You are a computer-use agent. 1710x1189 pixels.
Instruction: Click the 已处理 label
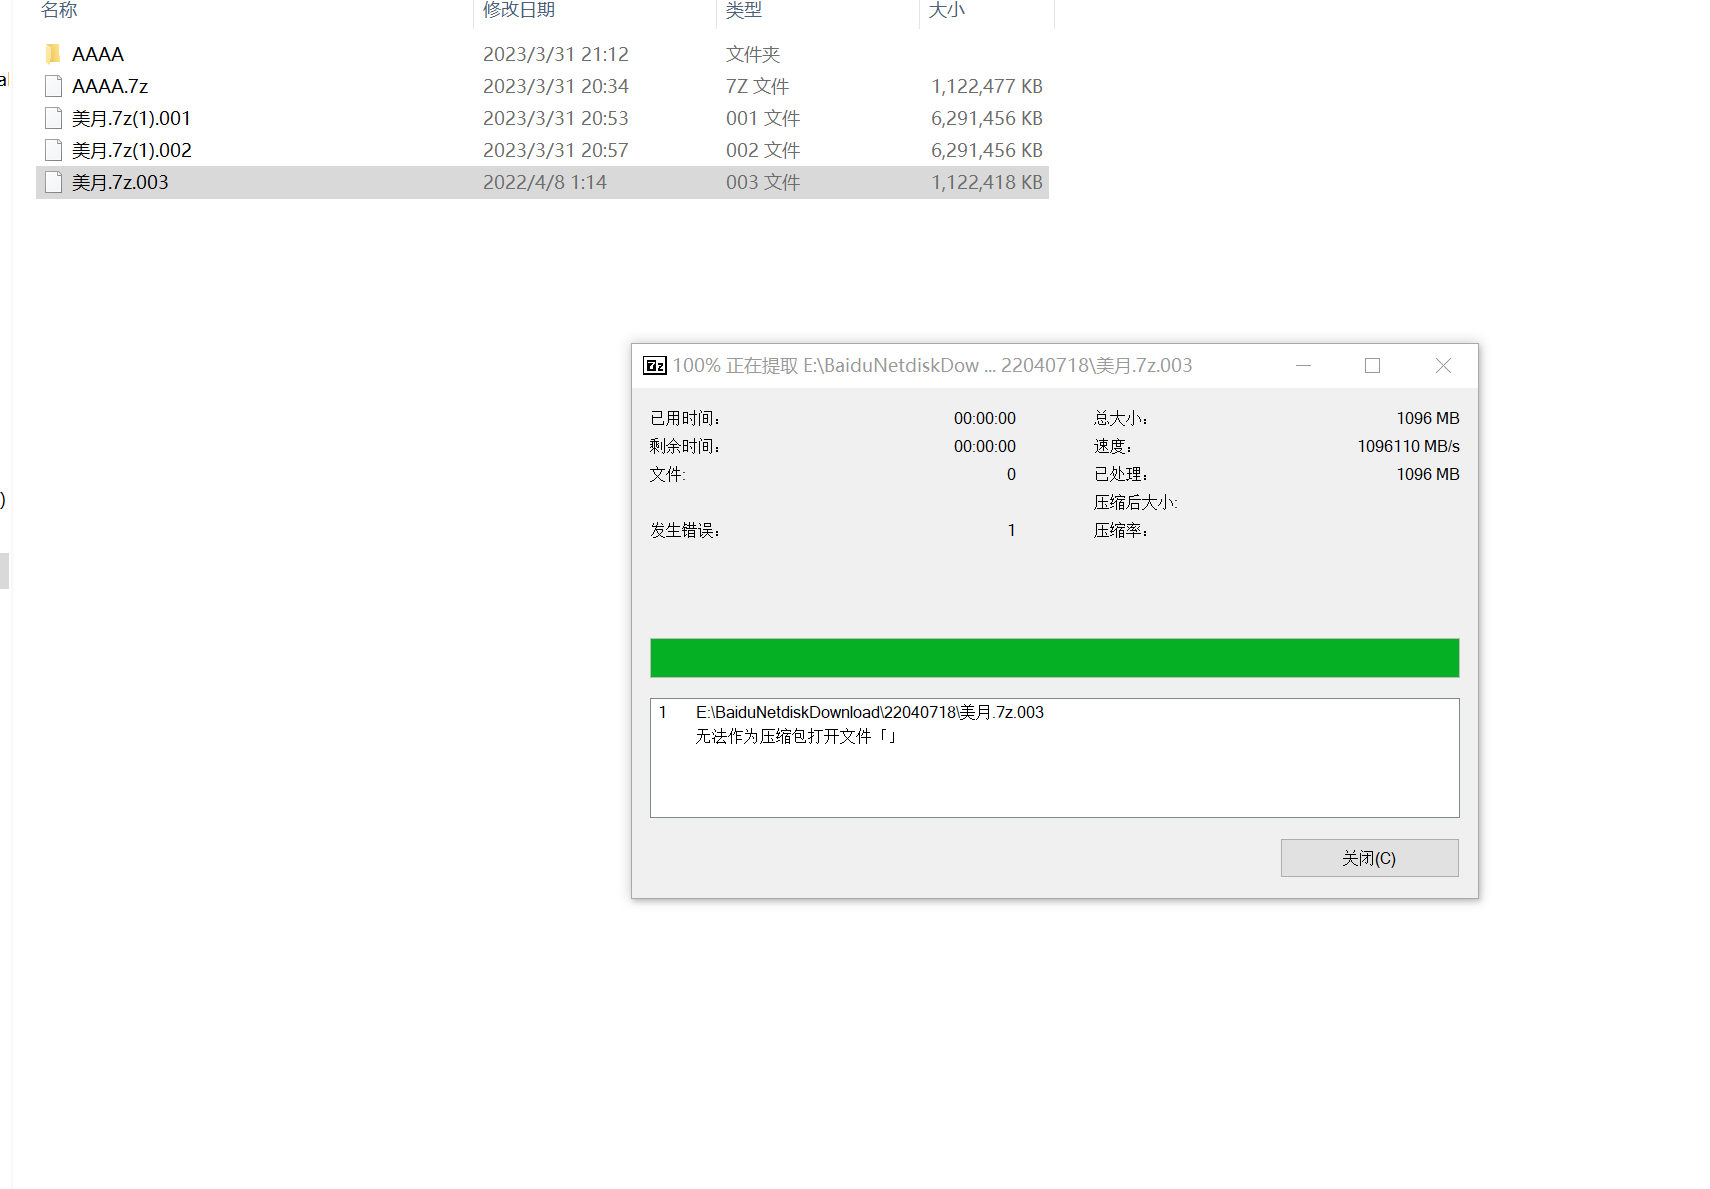coord(1120,474)
